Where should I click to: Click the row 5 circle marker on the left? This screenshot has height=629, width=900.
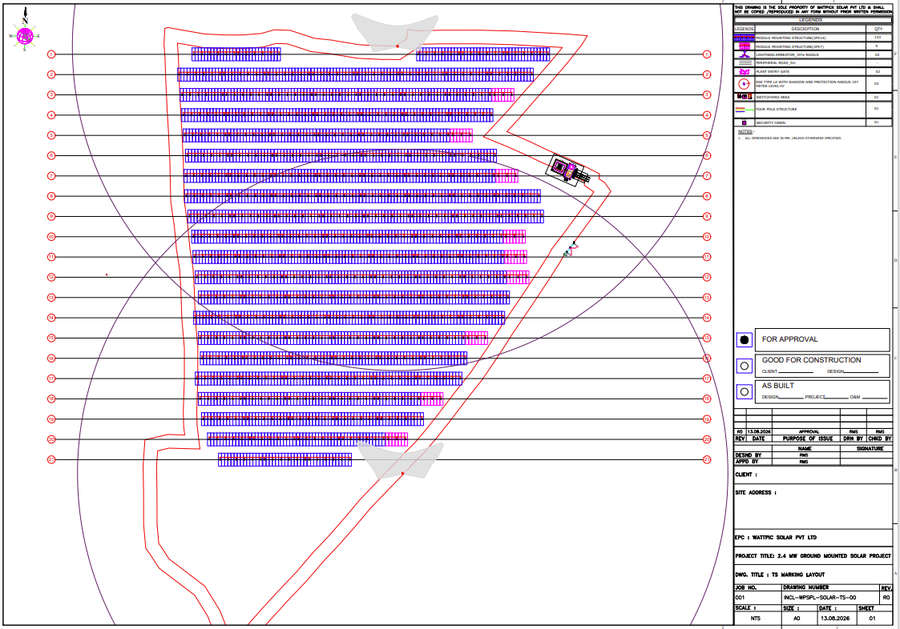[x=51, y=135]
